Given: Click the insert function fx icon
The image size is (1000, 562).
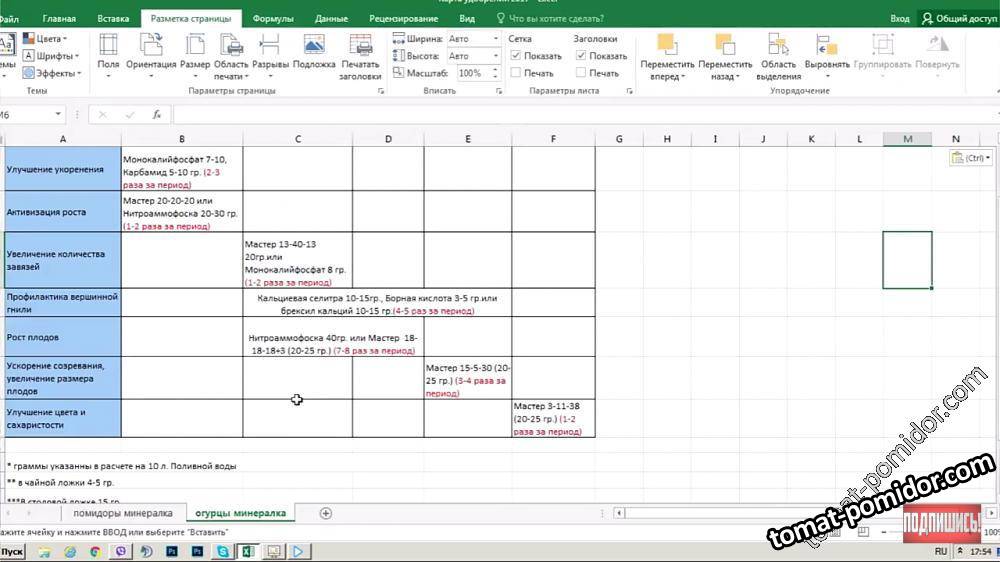Looking at the screenshot, I should coord(156,115).
